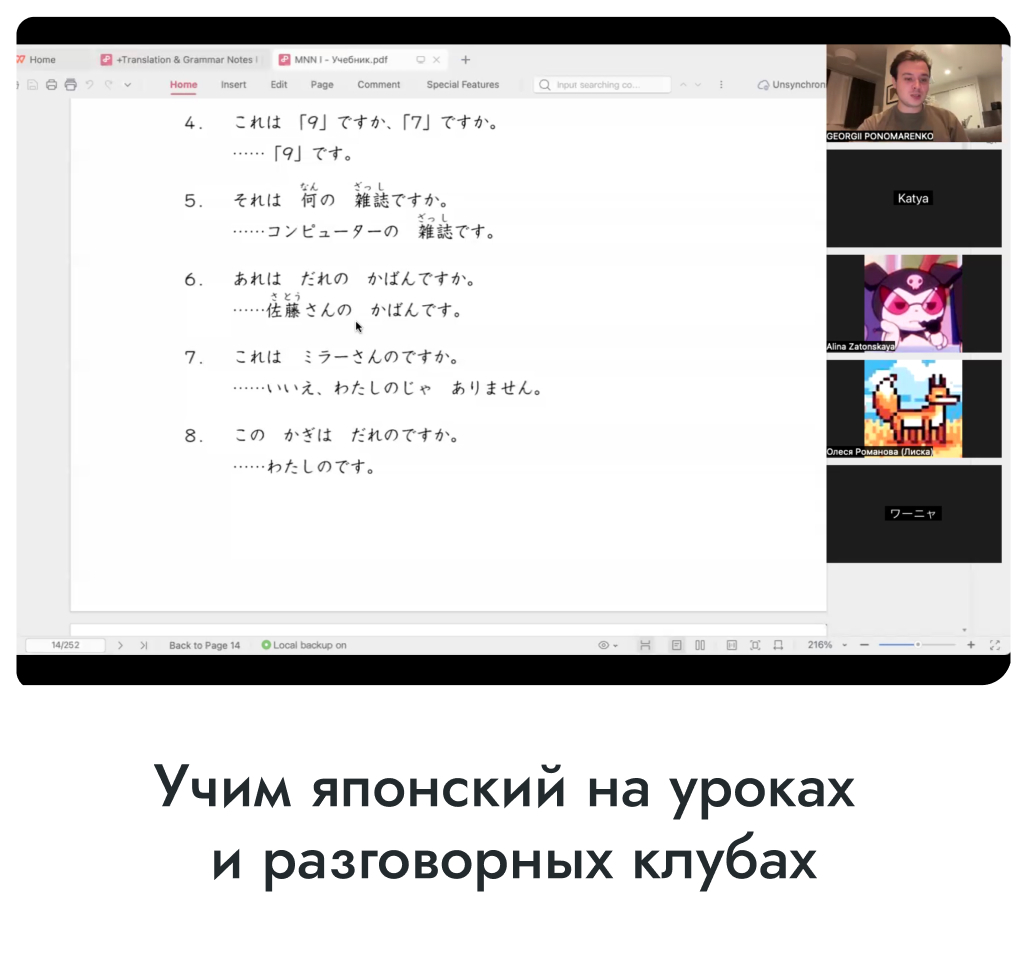Zoom out with the minus button
1025x968 pixels.
[864, 645]
